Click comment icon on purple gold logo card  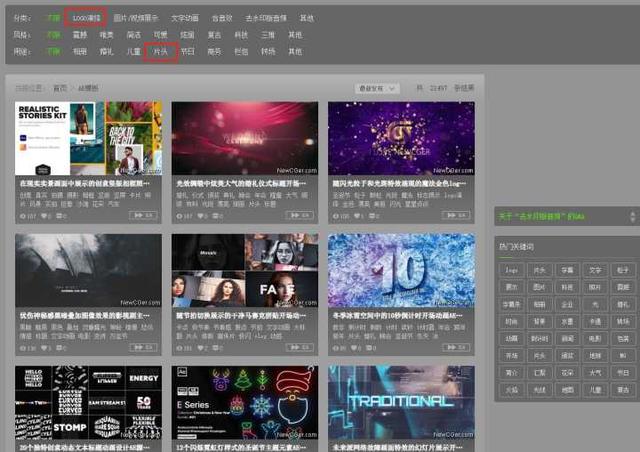pos(372,216)
